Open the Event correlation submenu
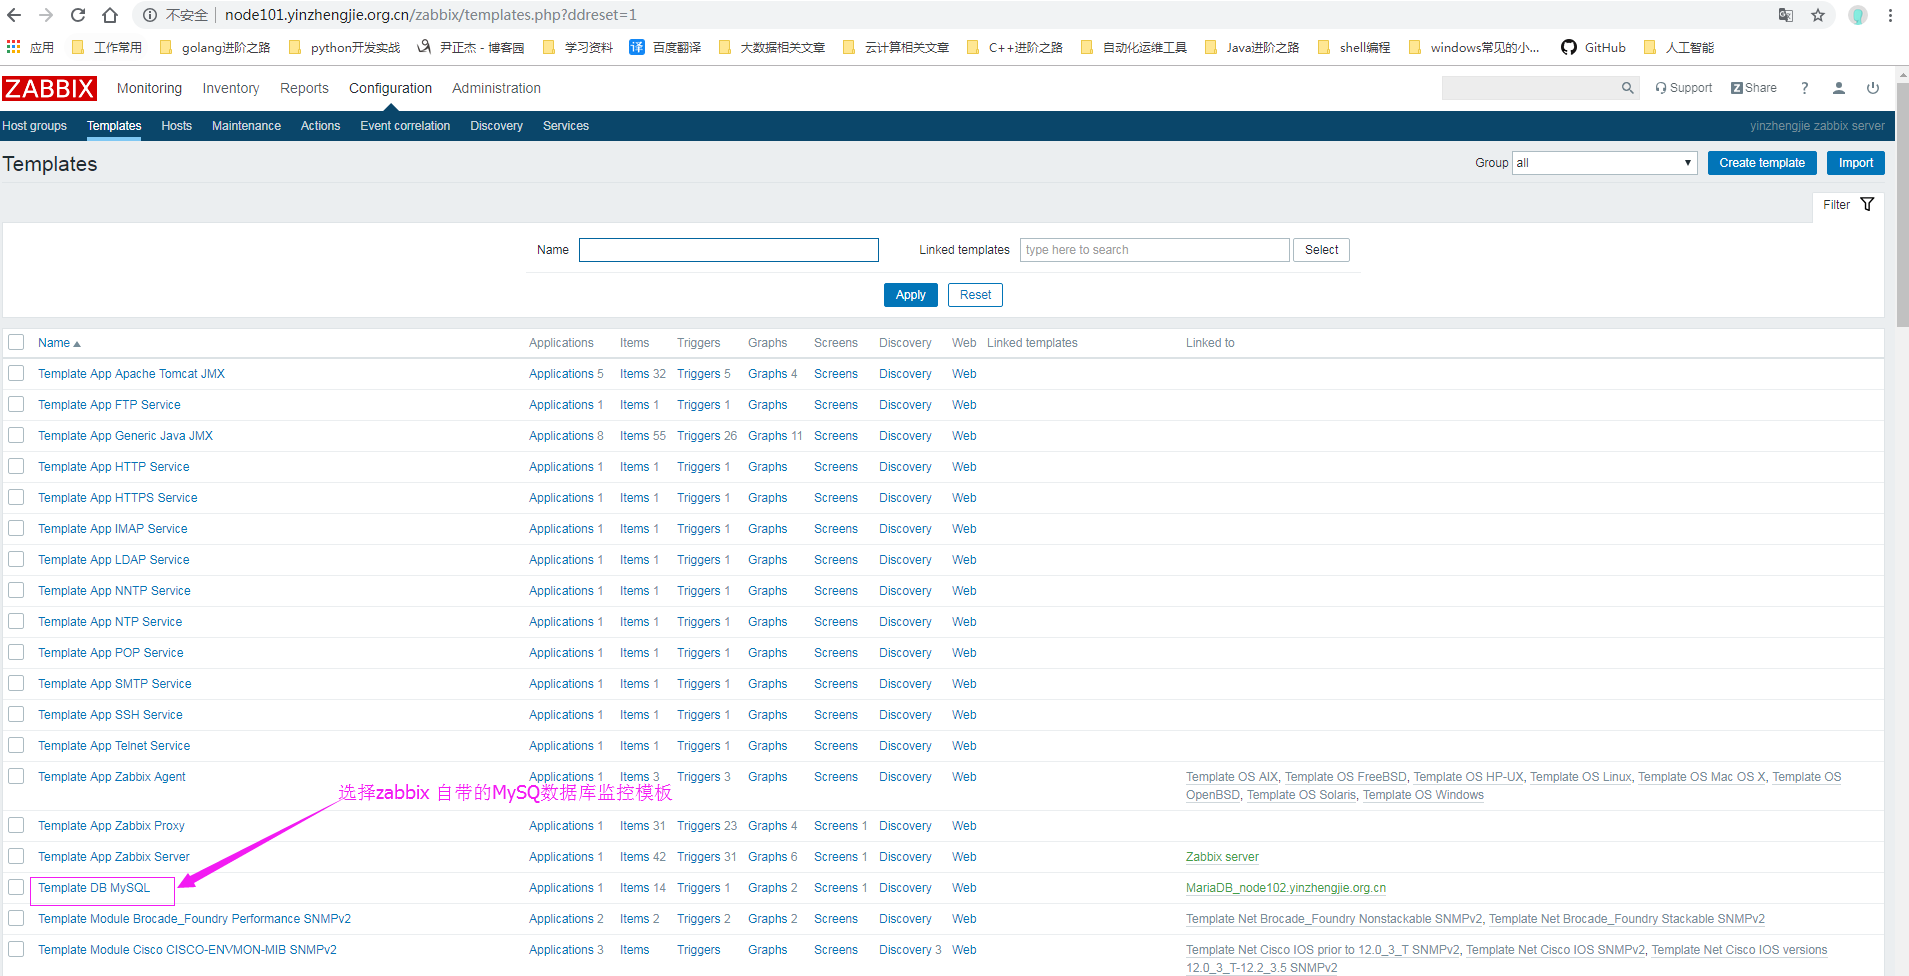 pyautogui.click(x=405, y=126)
